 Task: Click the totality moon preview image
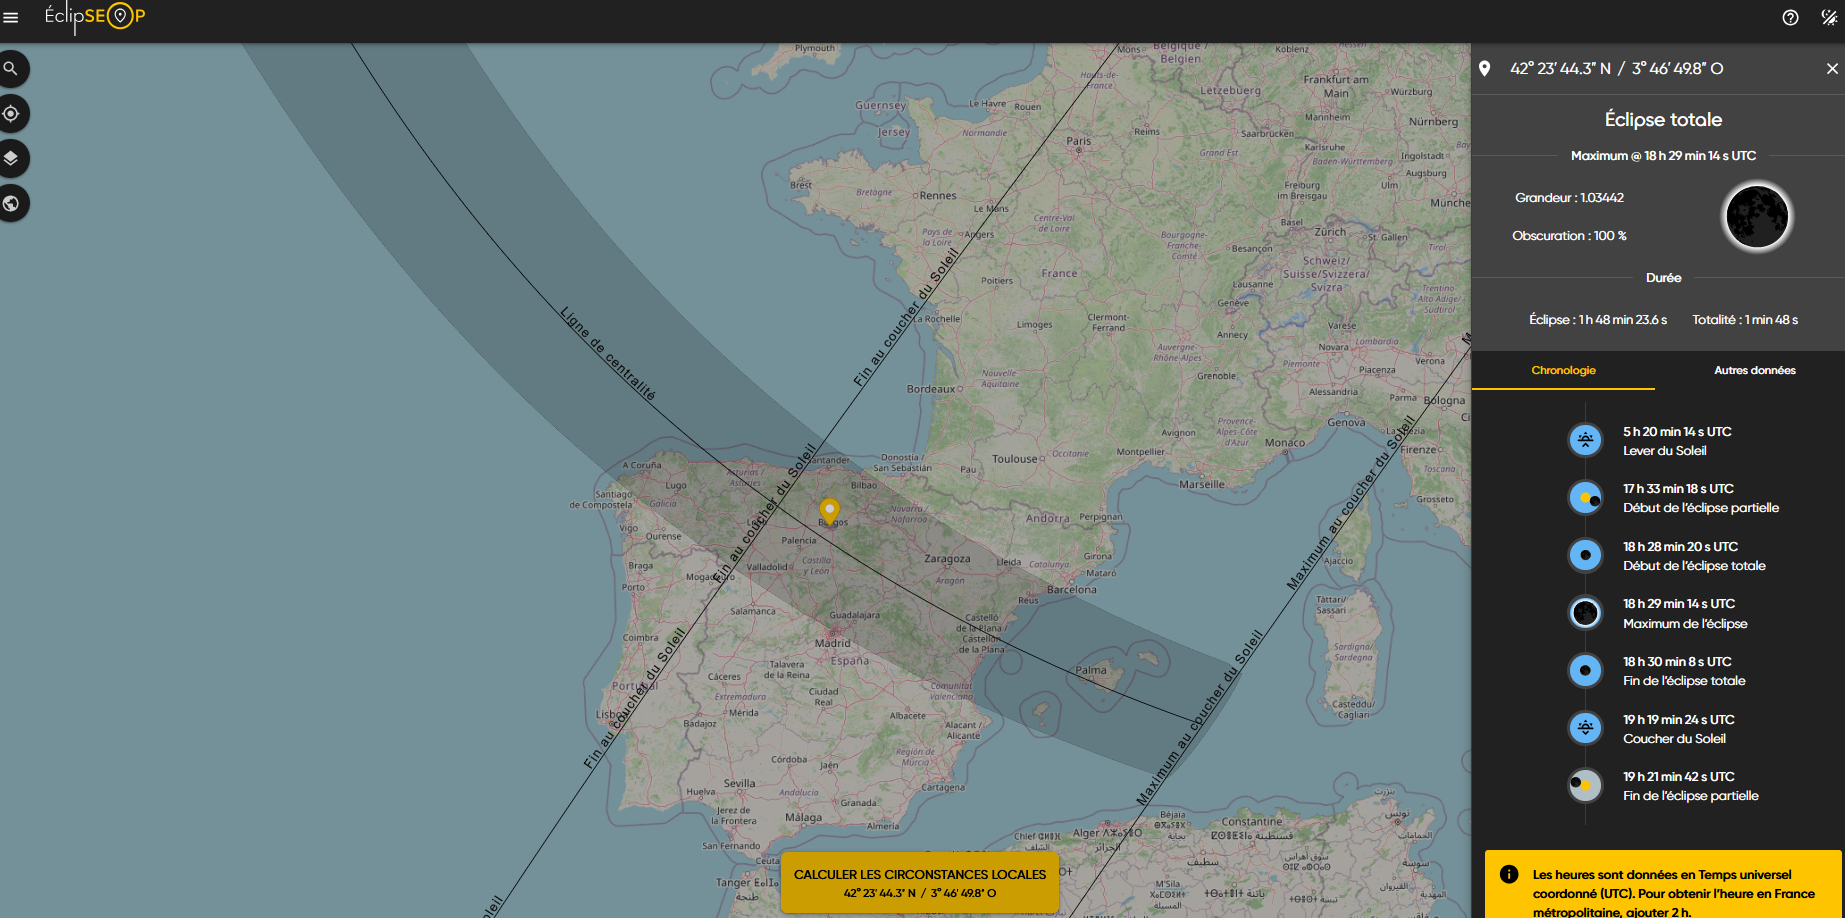click(1757, 216)
